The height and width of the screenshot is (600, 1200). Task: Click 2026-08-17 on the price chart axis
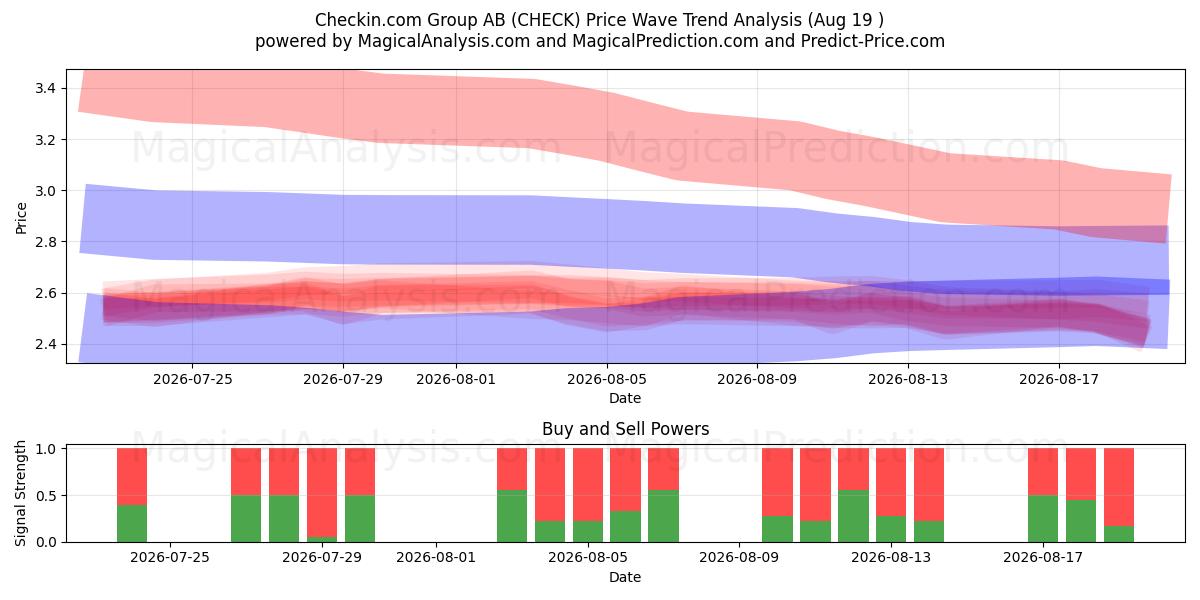tap(1059, 379)
